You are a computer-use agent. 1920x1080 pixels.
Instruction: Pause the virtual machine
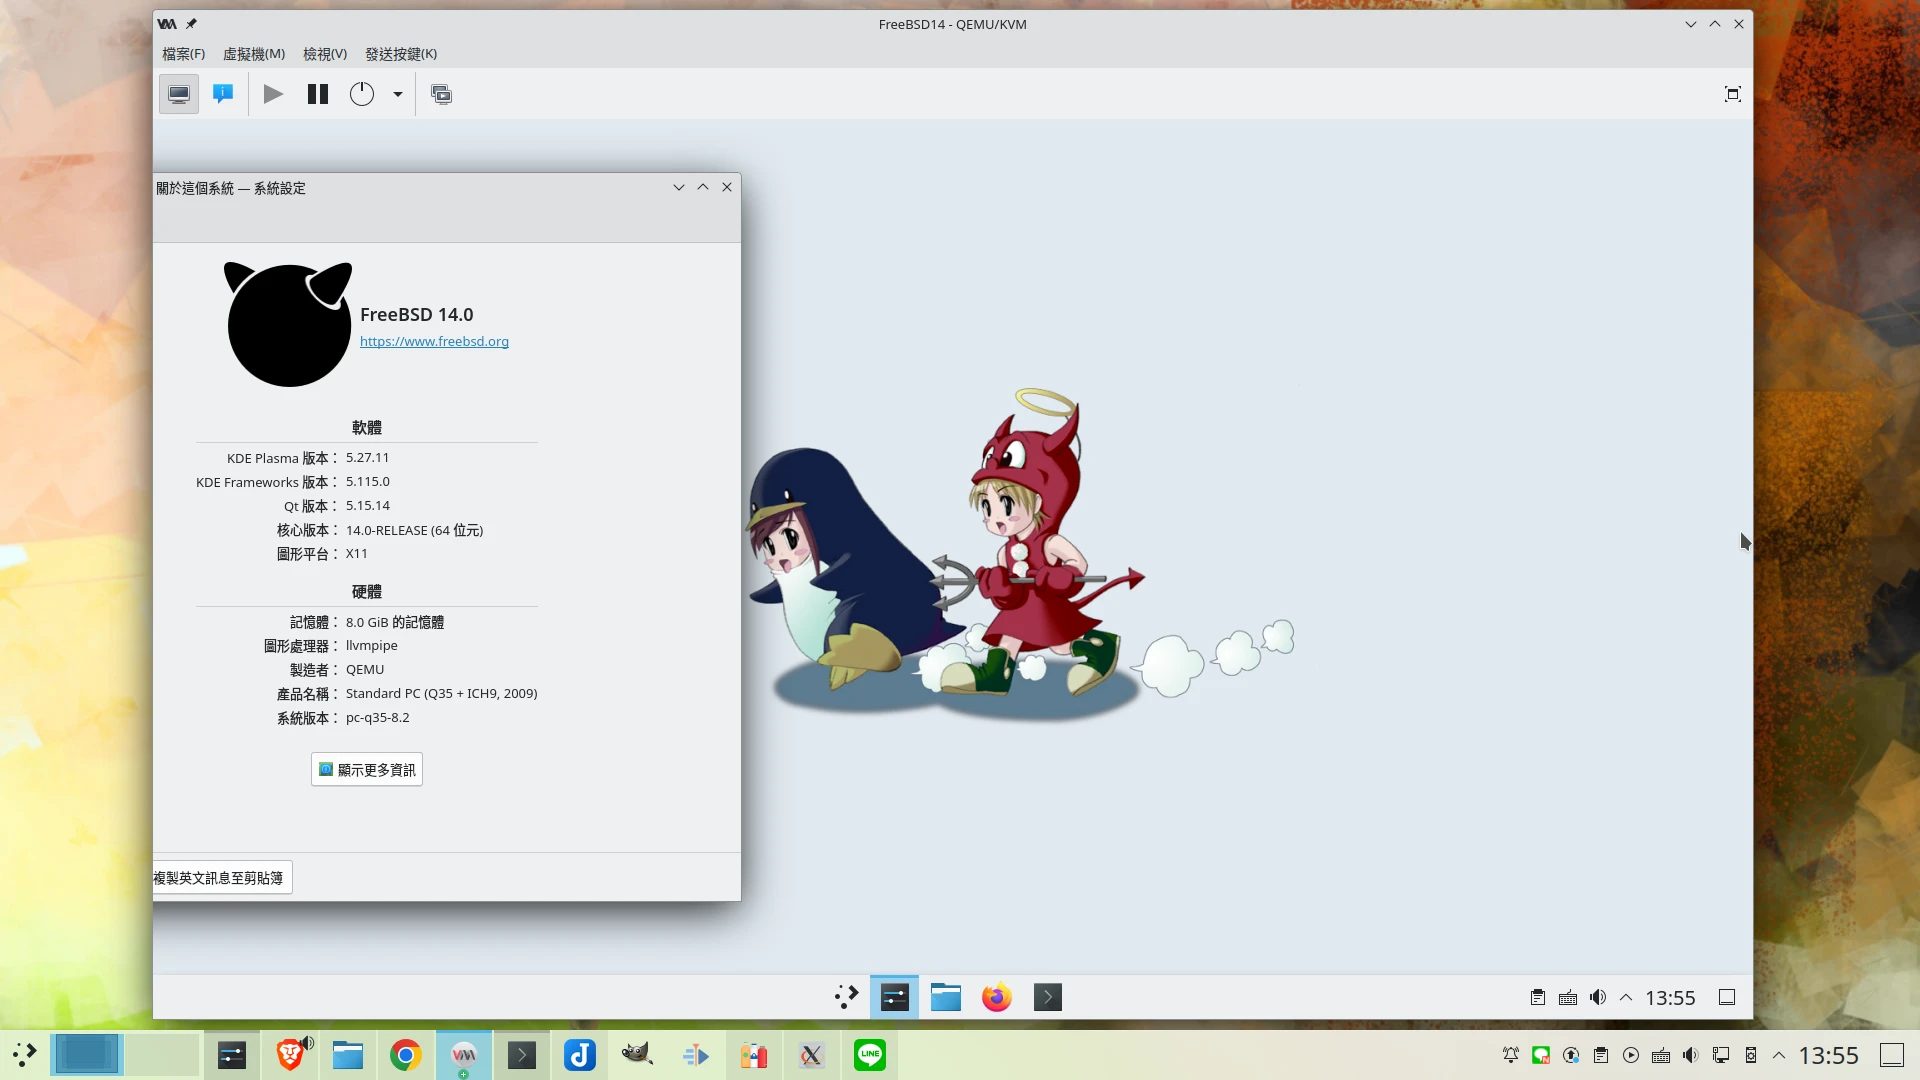click(318, 94)
